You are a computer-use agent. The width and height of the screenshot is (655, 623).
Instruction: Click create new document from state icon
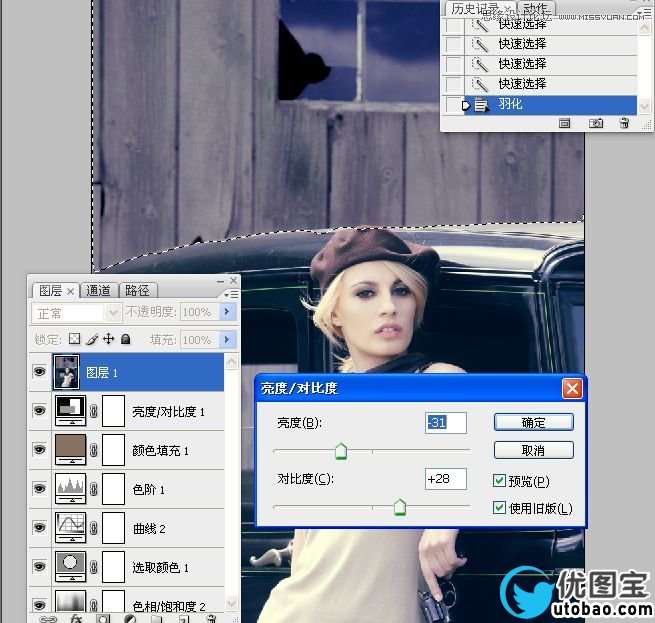click(564, 123)
